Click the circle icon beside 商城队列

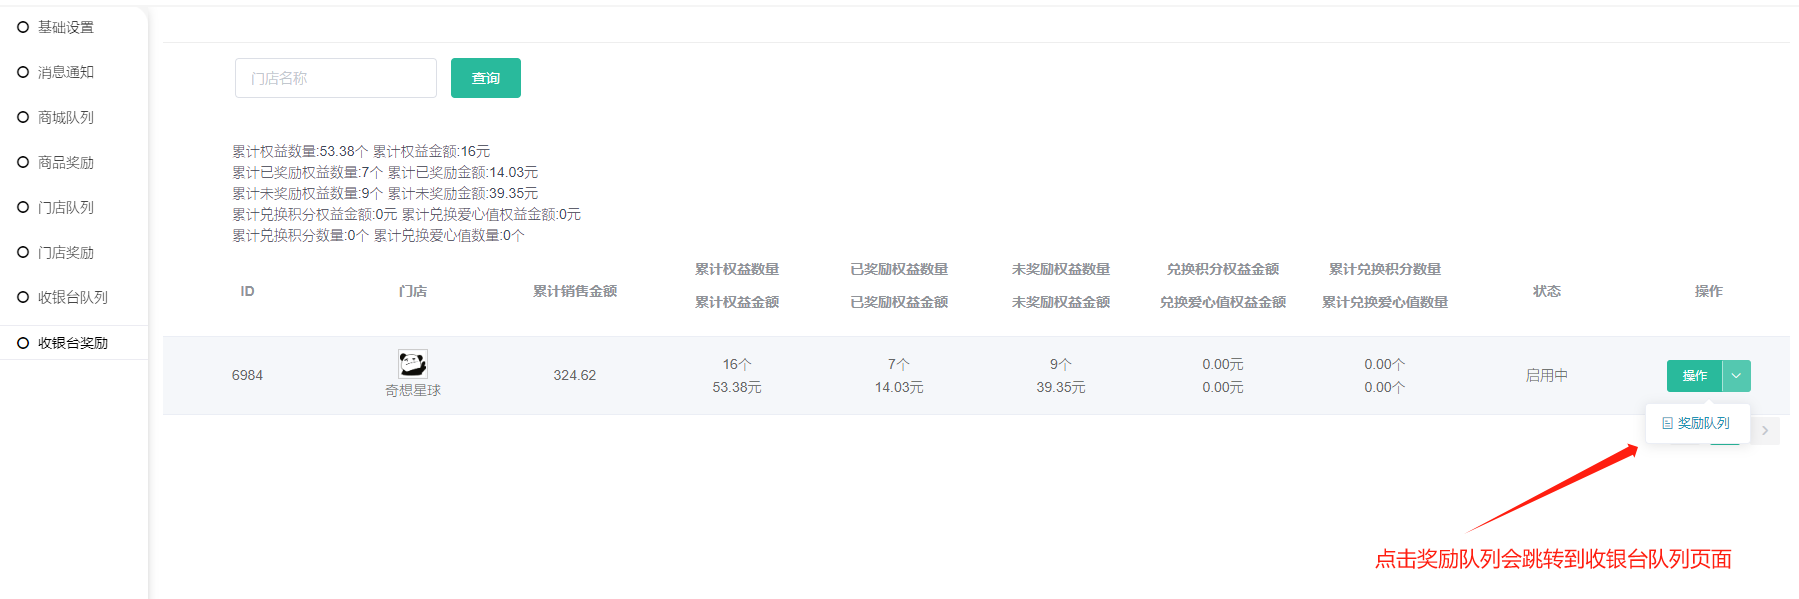[x=23, y=117]
